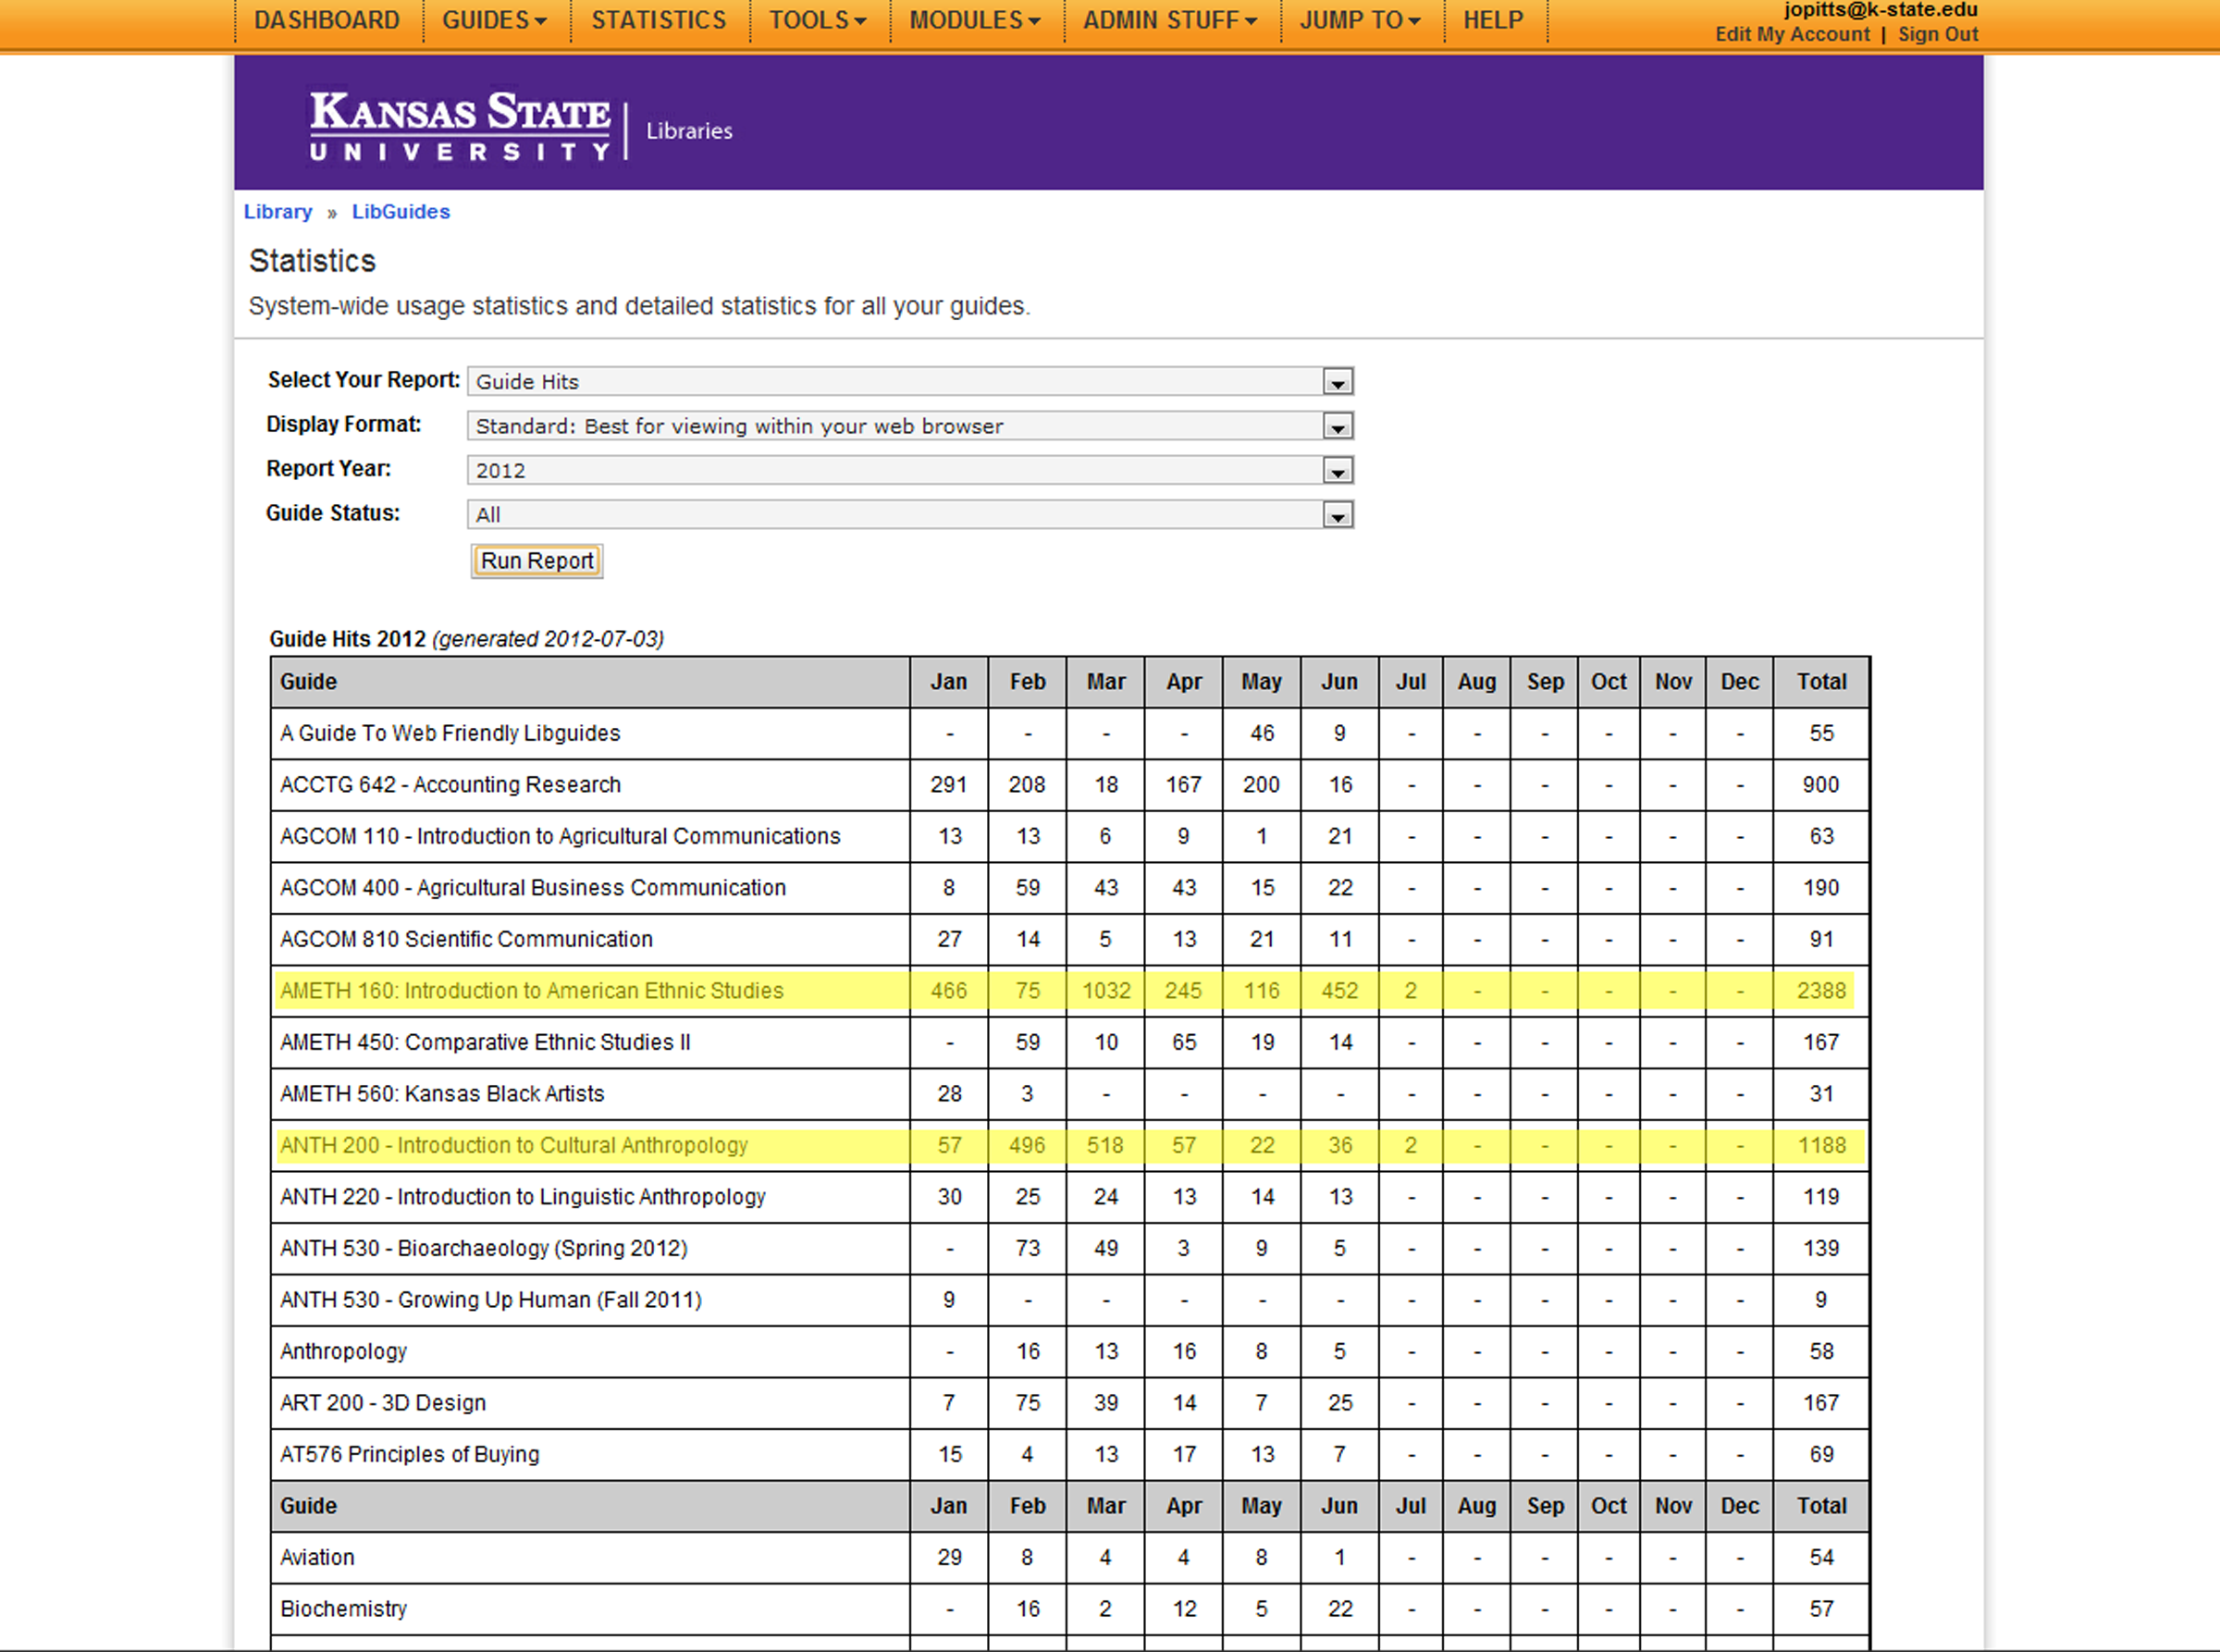Expand the Guides menu
2220x1652 pixels.
pos(494,20)
